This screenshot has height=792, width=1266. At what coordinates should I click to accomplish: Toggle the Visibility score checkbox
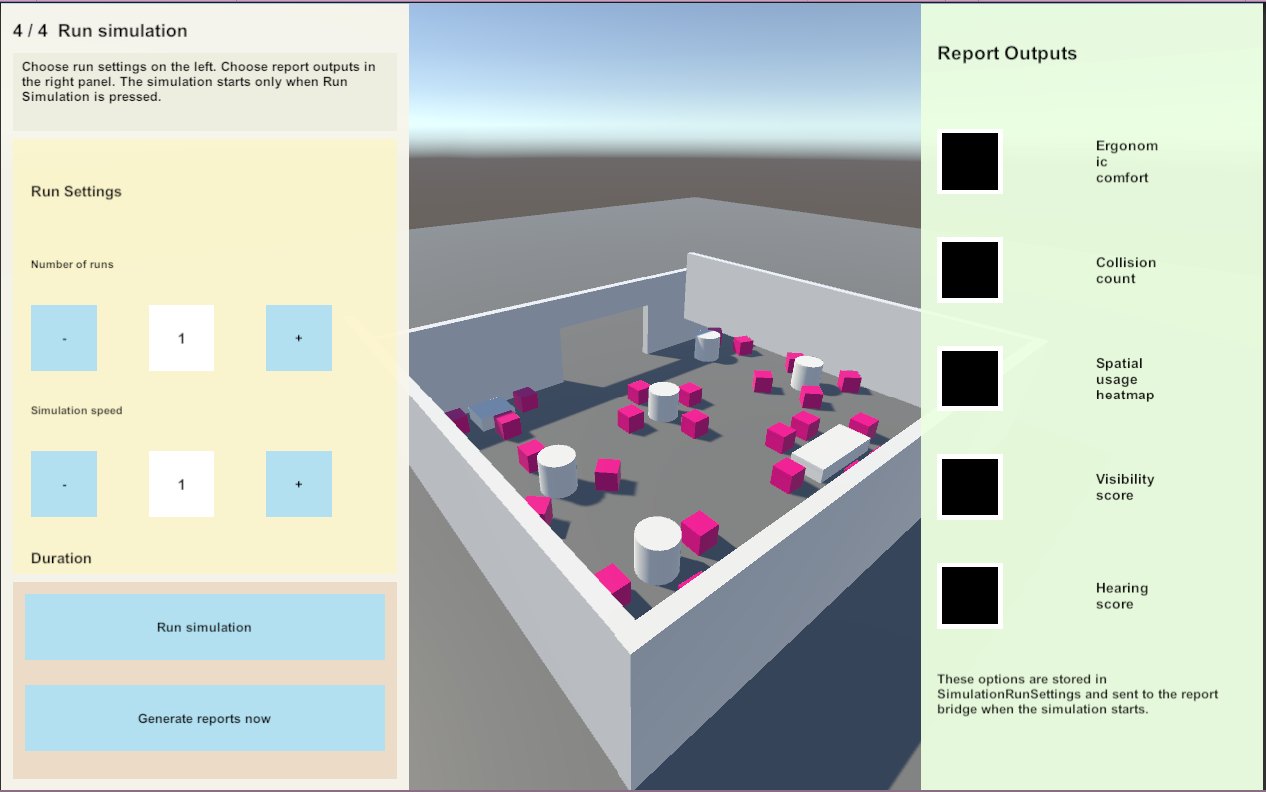click(970, 487)
